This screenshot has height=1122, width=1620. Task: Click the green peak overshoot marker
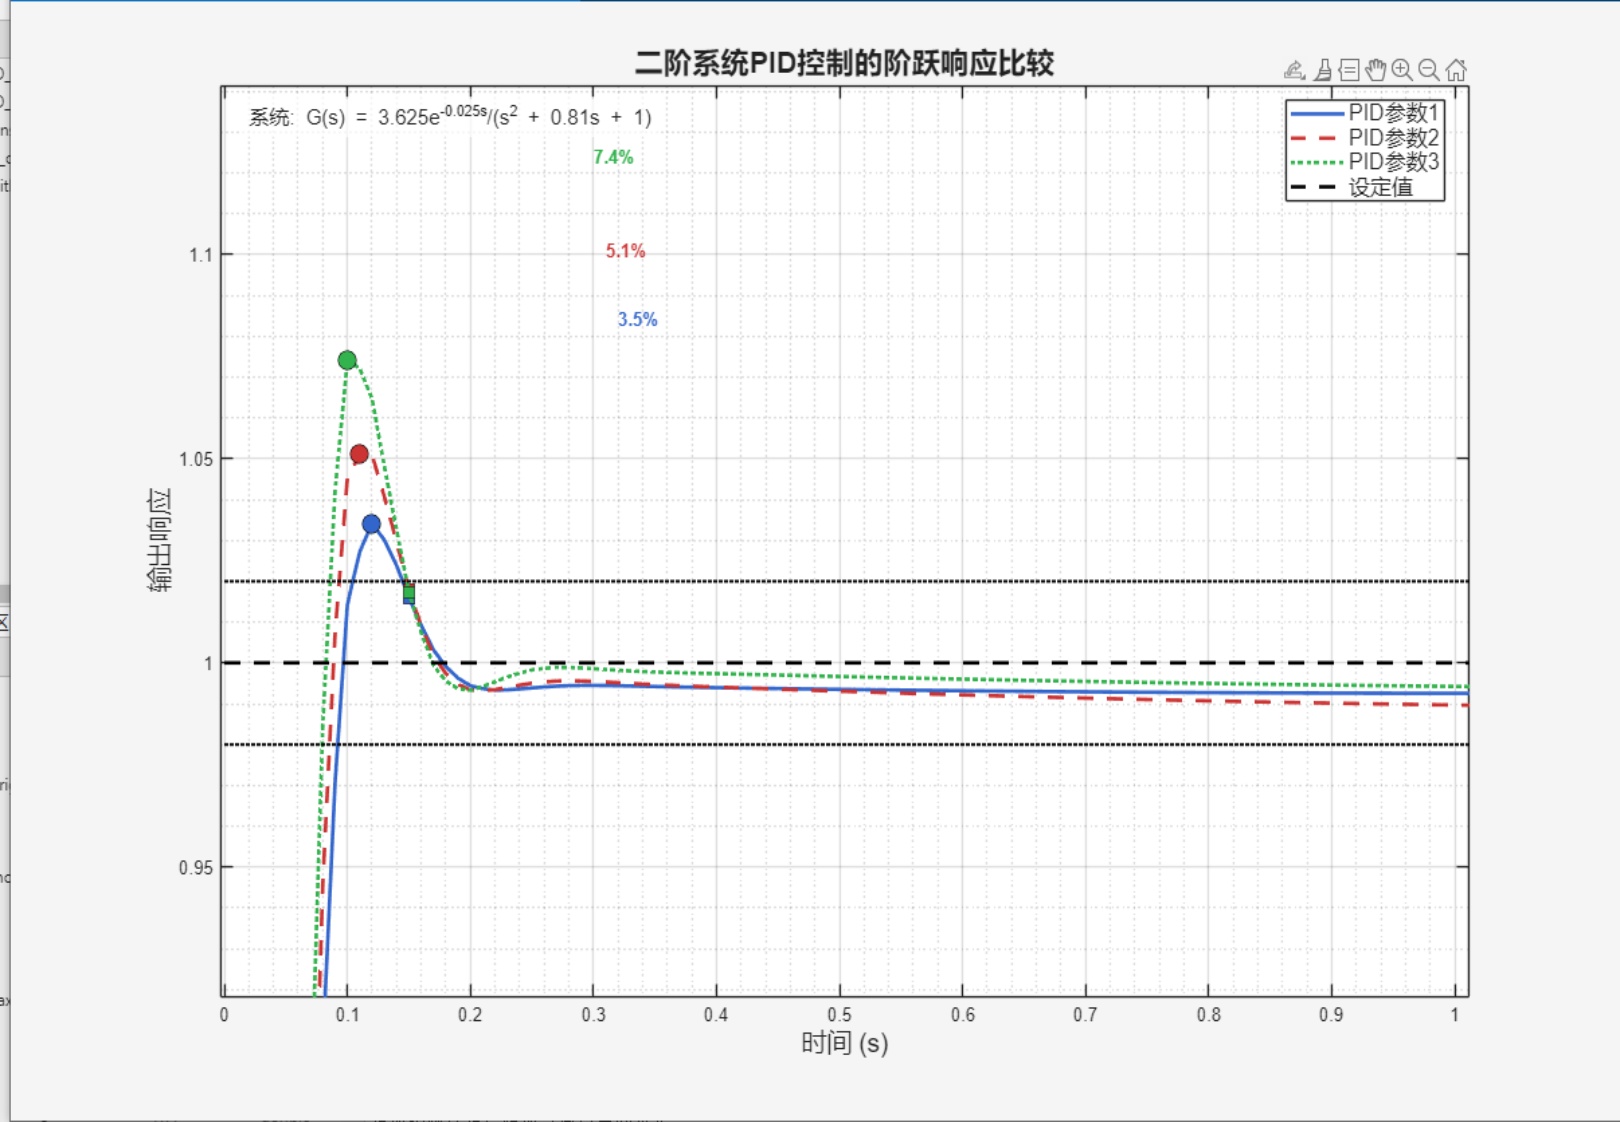pyautogui.click(x=347, y=360)
